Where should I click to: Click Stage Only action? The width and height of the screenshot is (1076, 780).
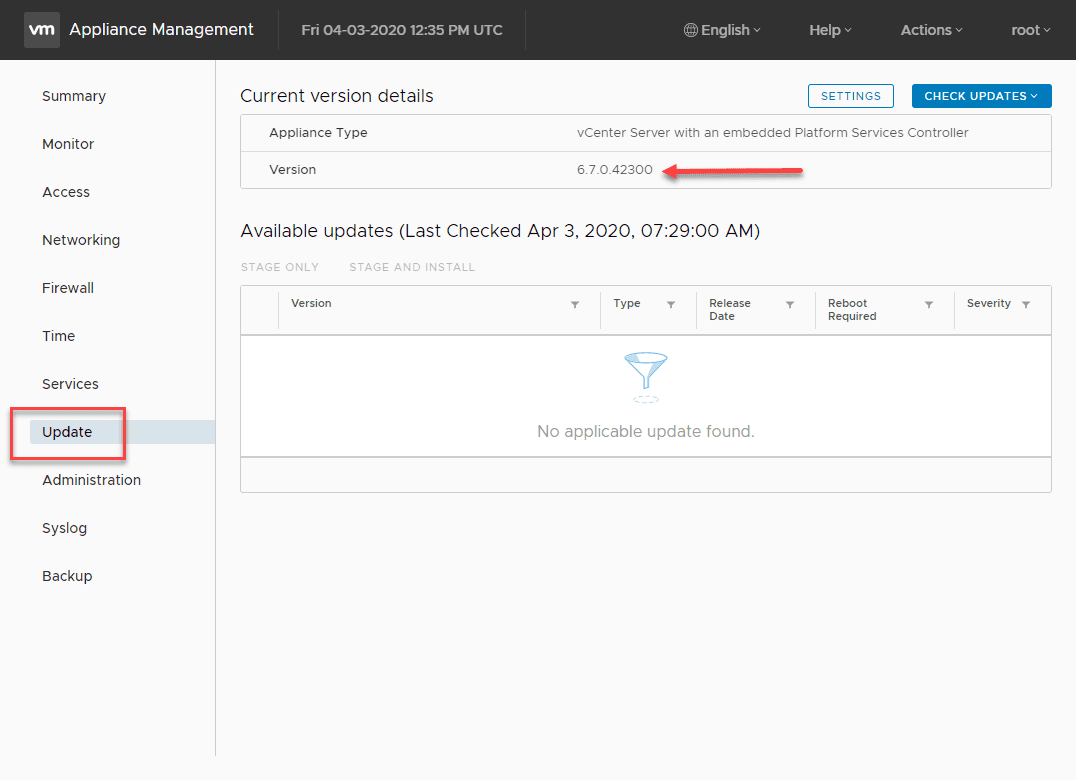[280, 267]
